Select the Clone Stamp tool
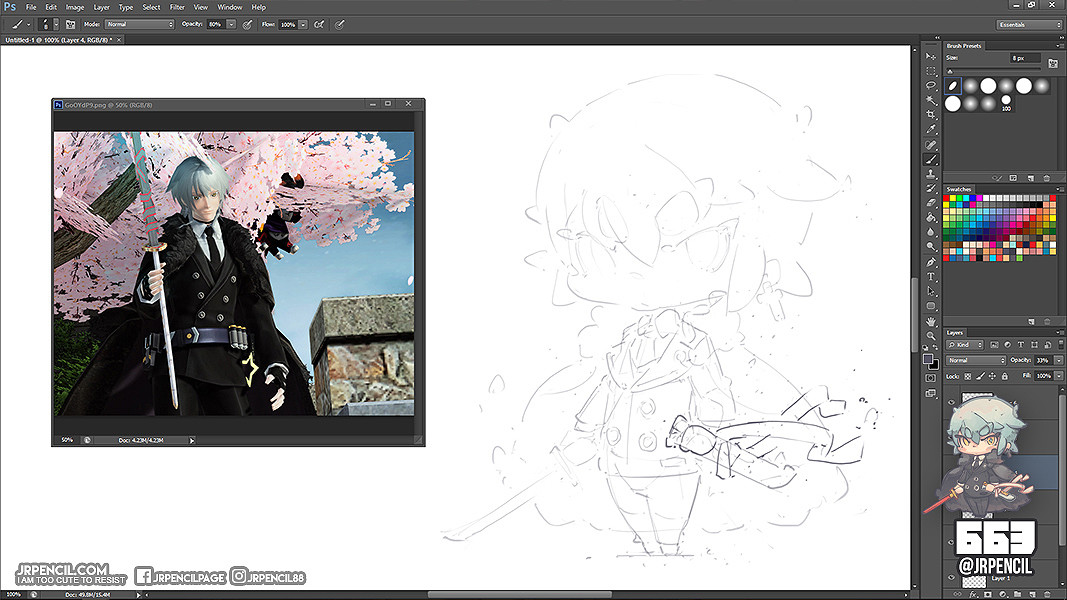 [x=931, y=174]
